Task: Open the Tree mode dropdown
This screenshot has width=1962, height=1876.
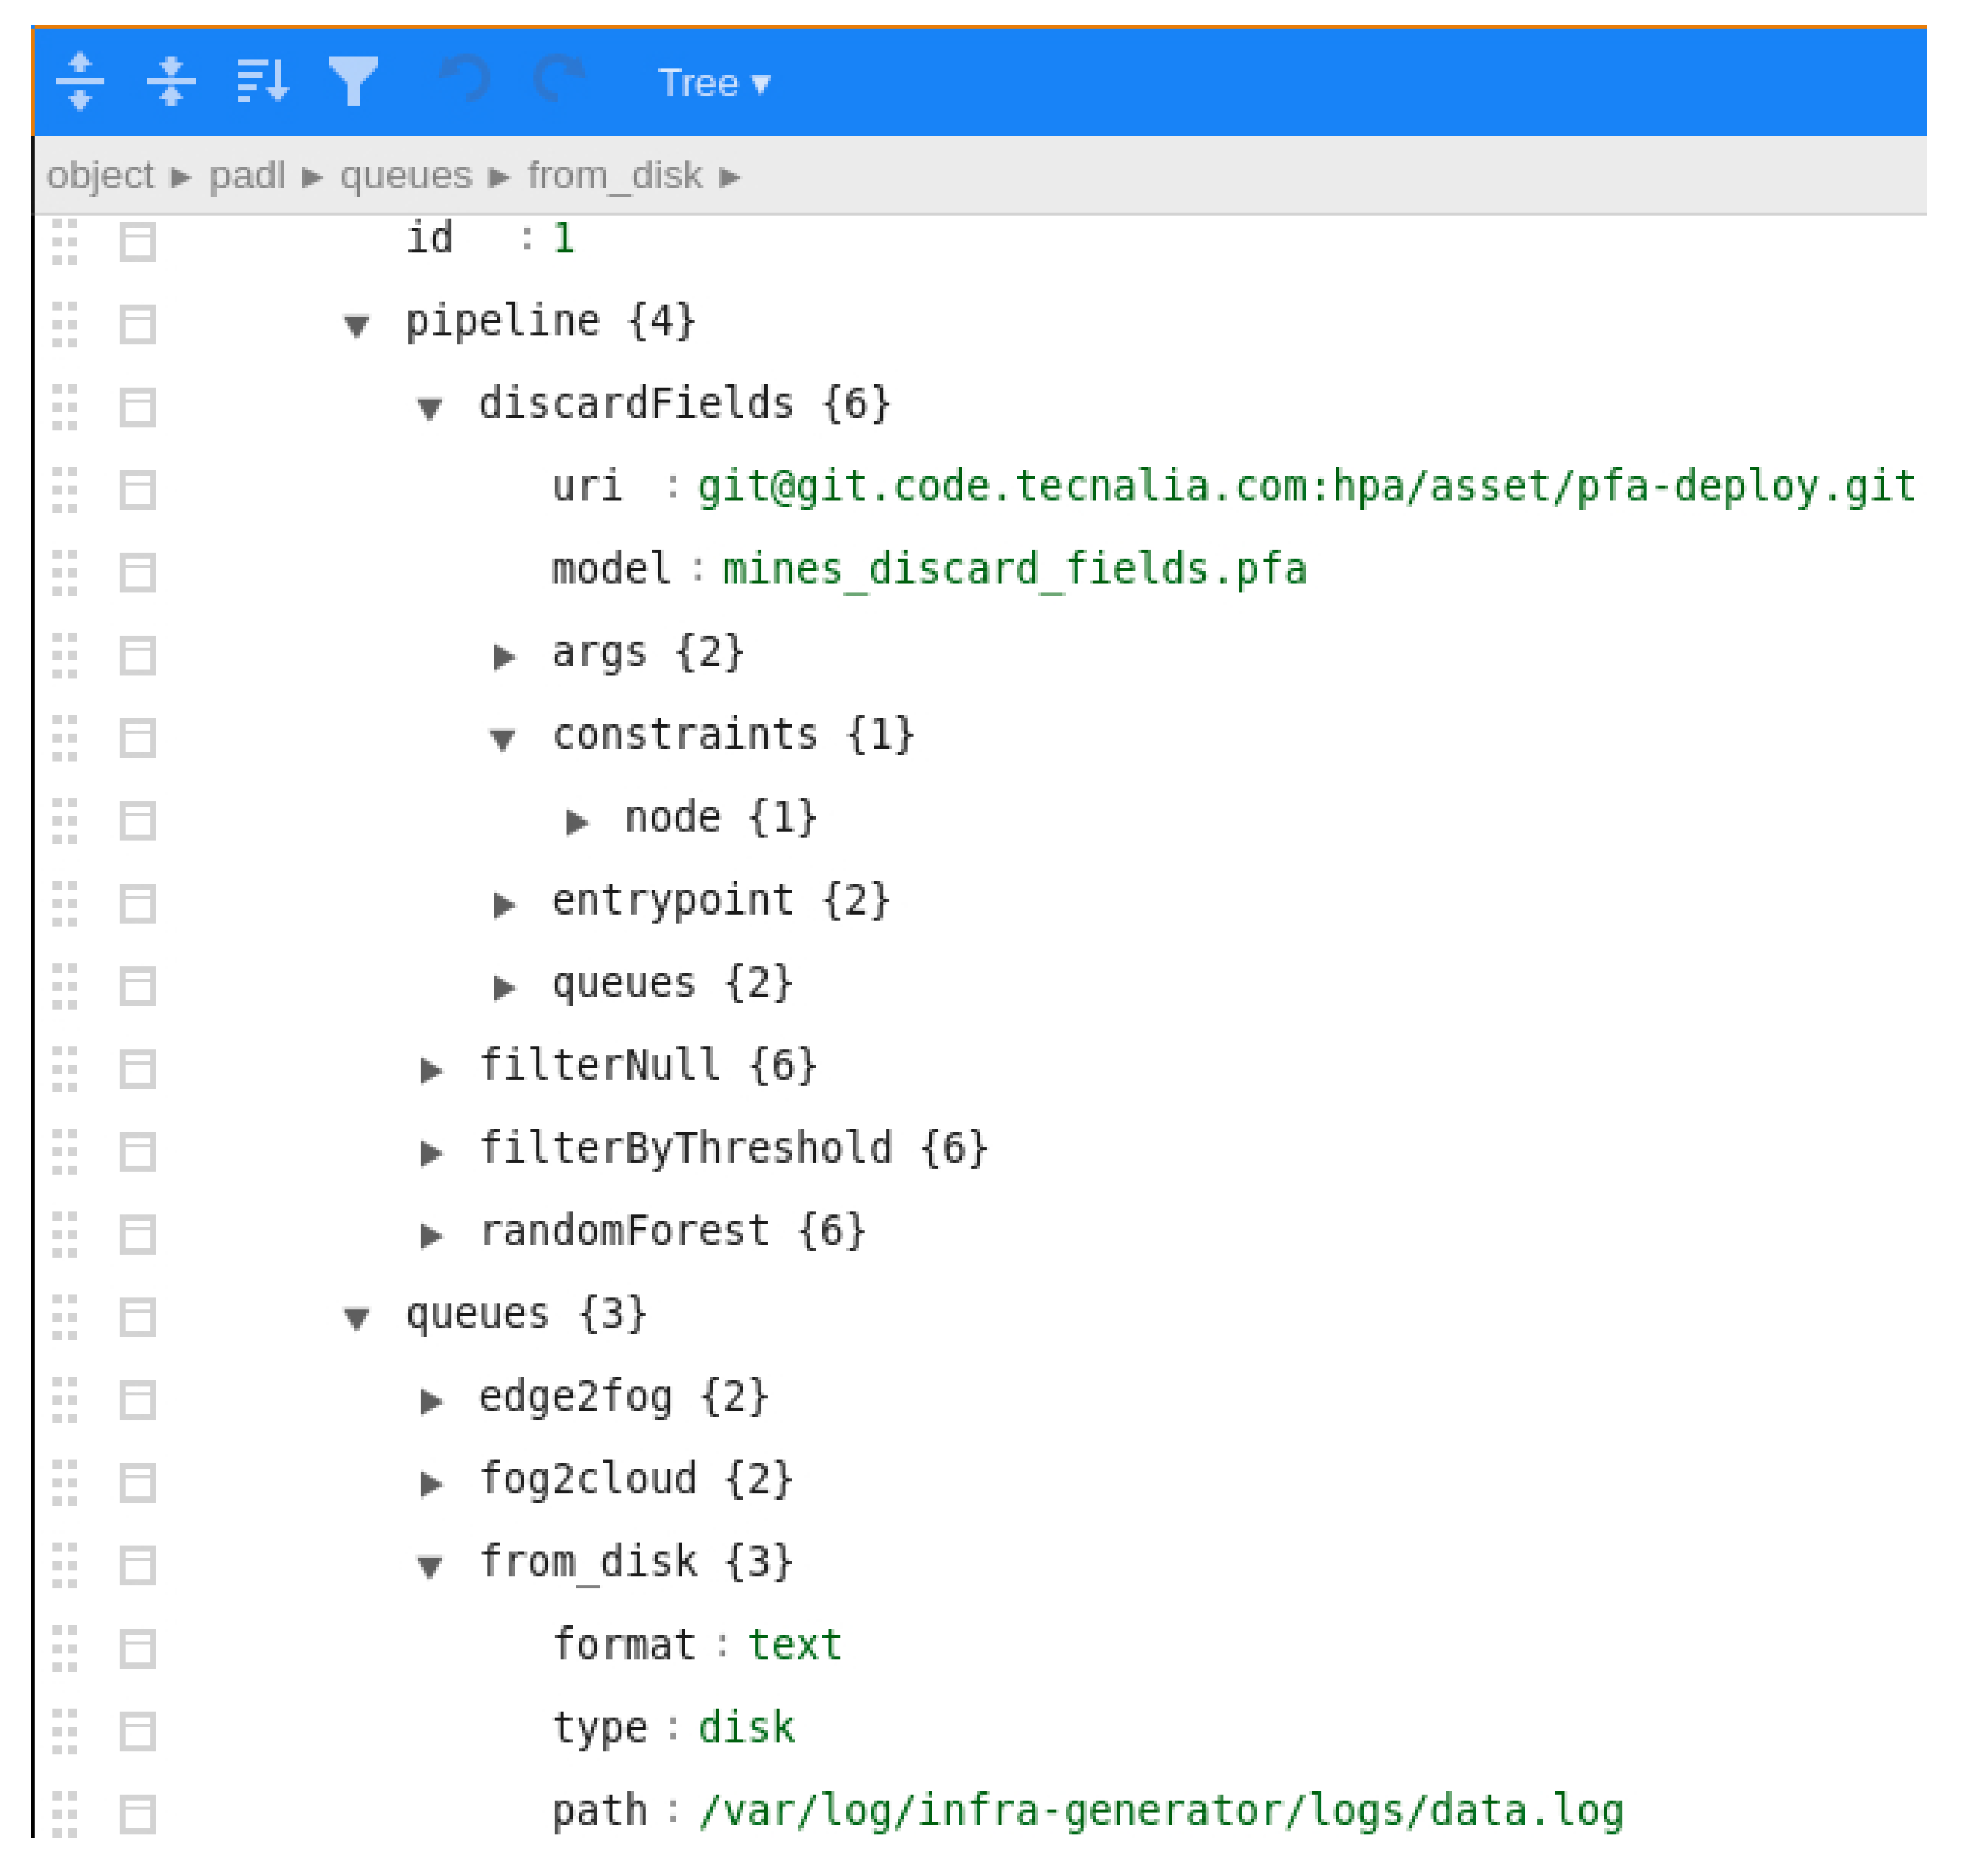Action: coord(713,83)
